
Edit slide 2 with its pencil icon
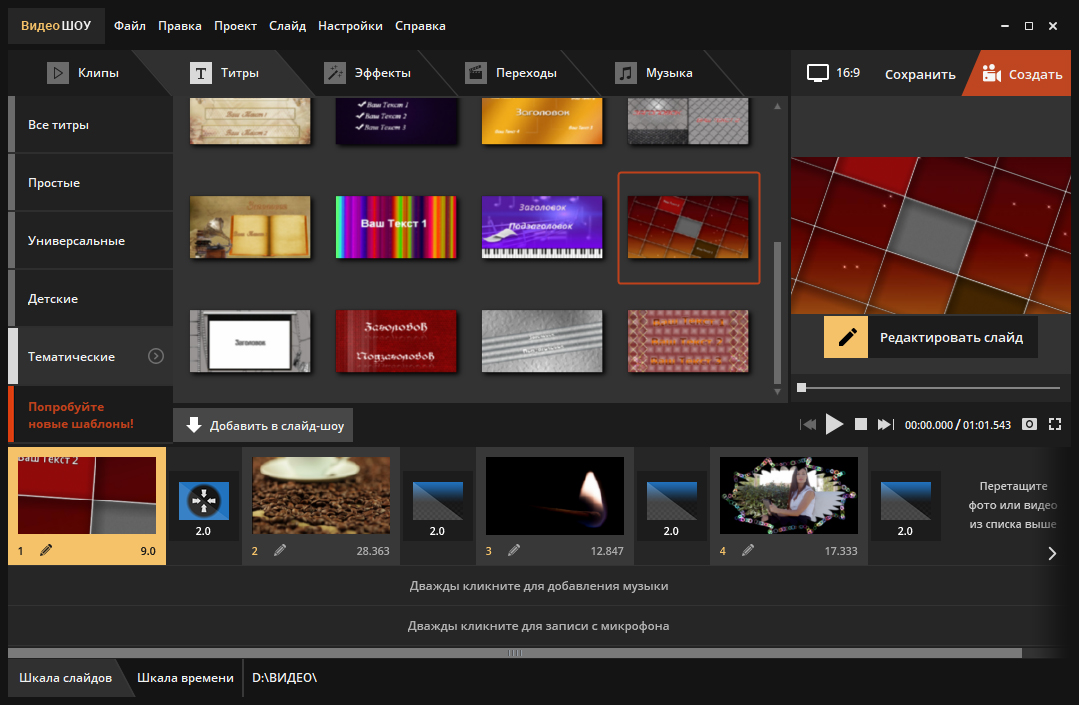(x=279, y=550)
